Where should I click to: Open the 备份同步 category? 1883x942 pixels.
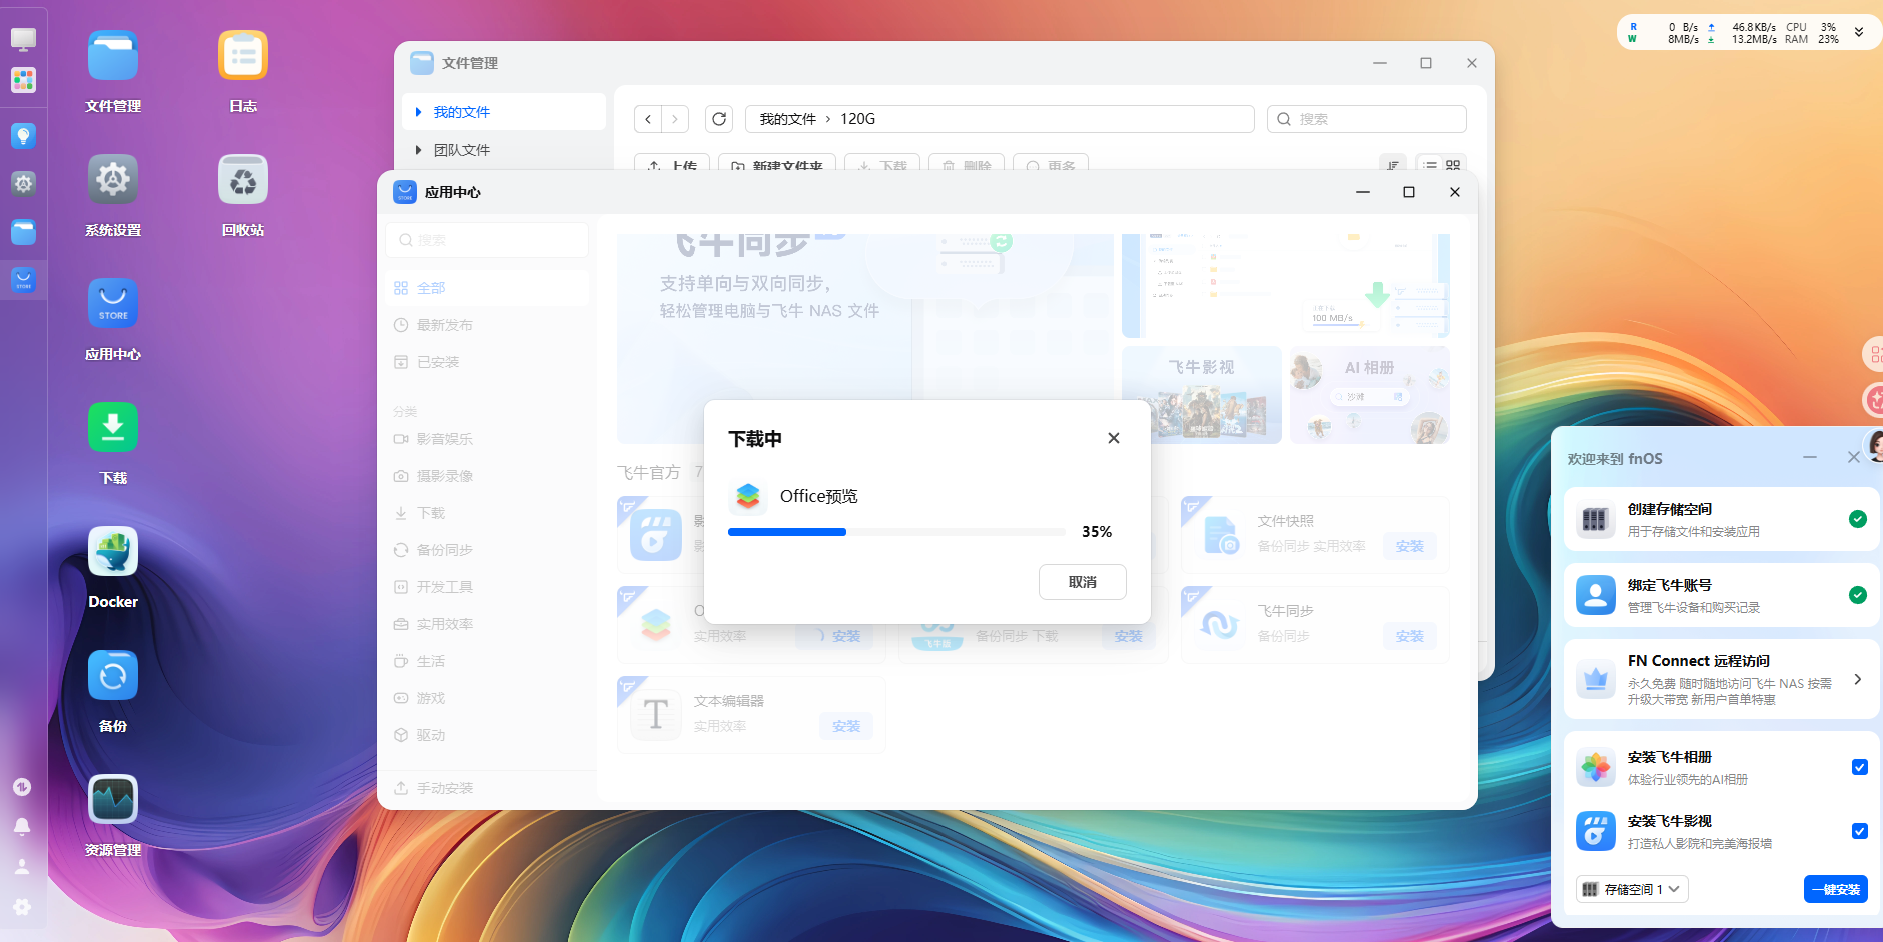point(487,550)
